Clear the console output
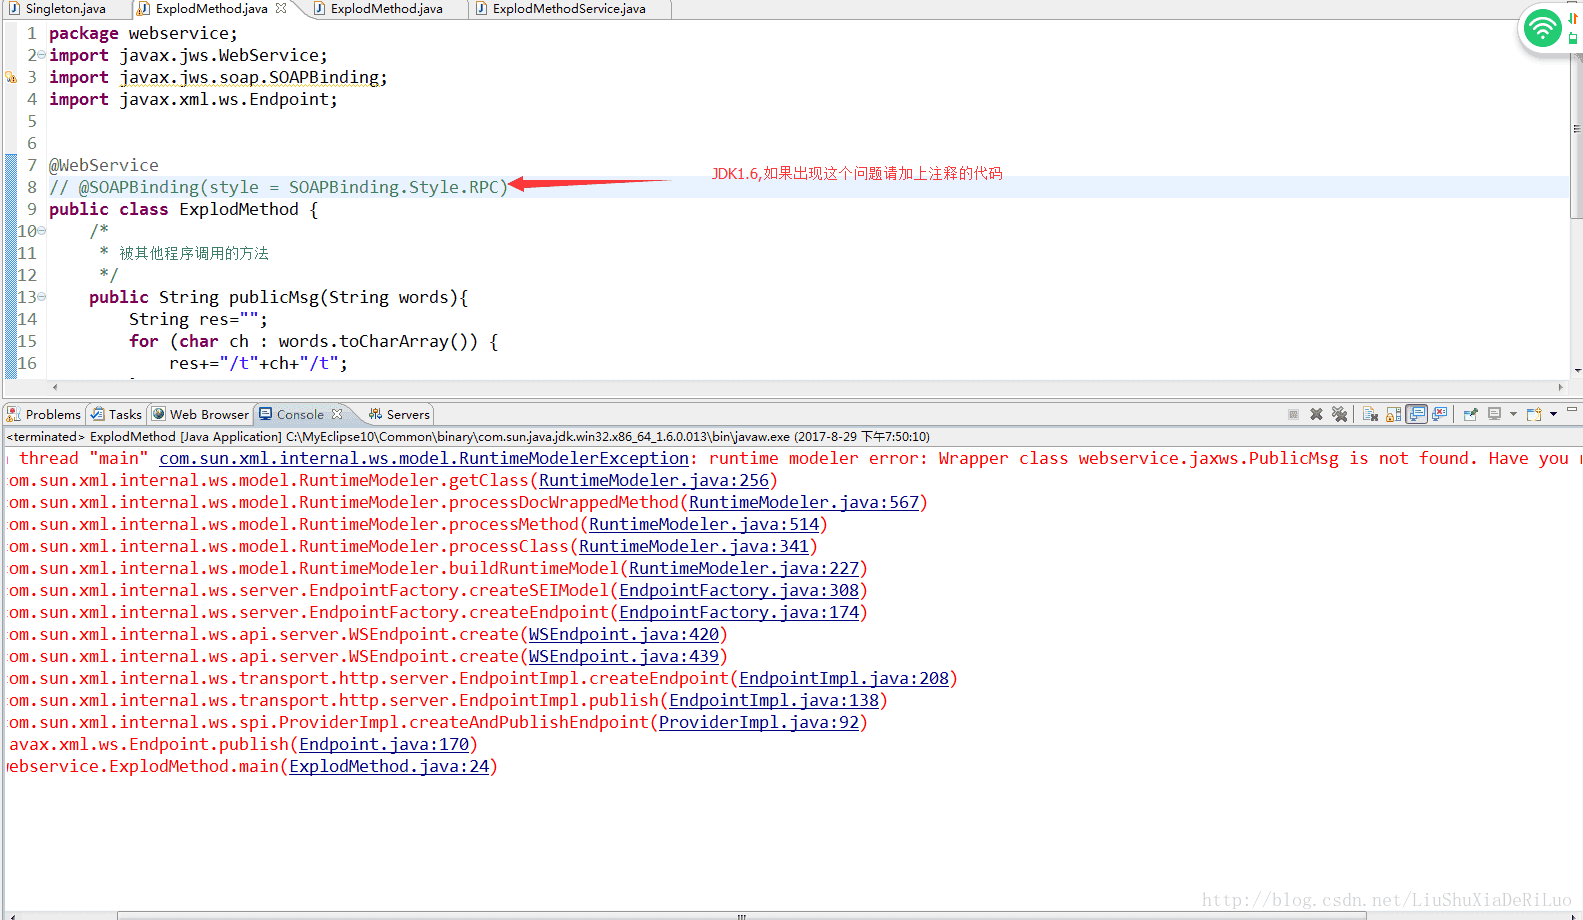 click(1370, 414)
